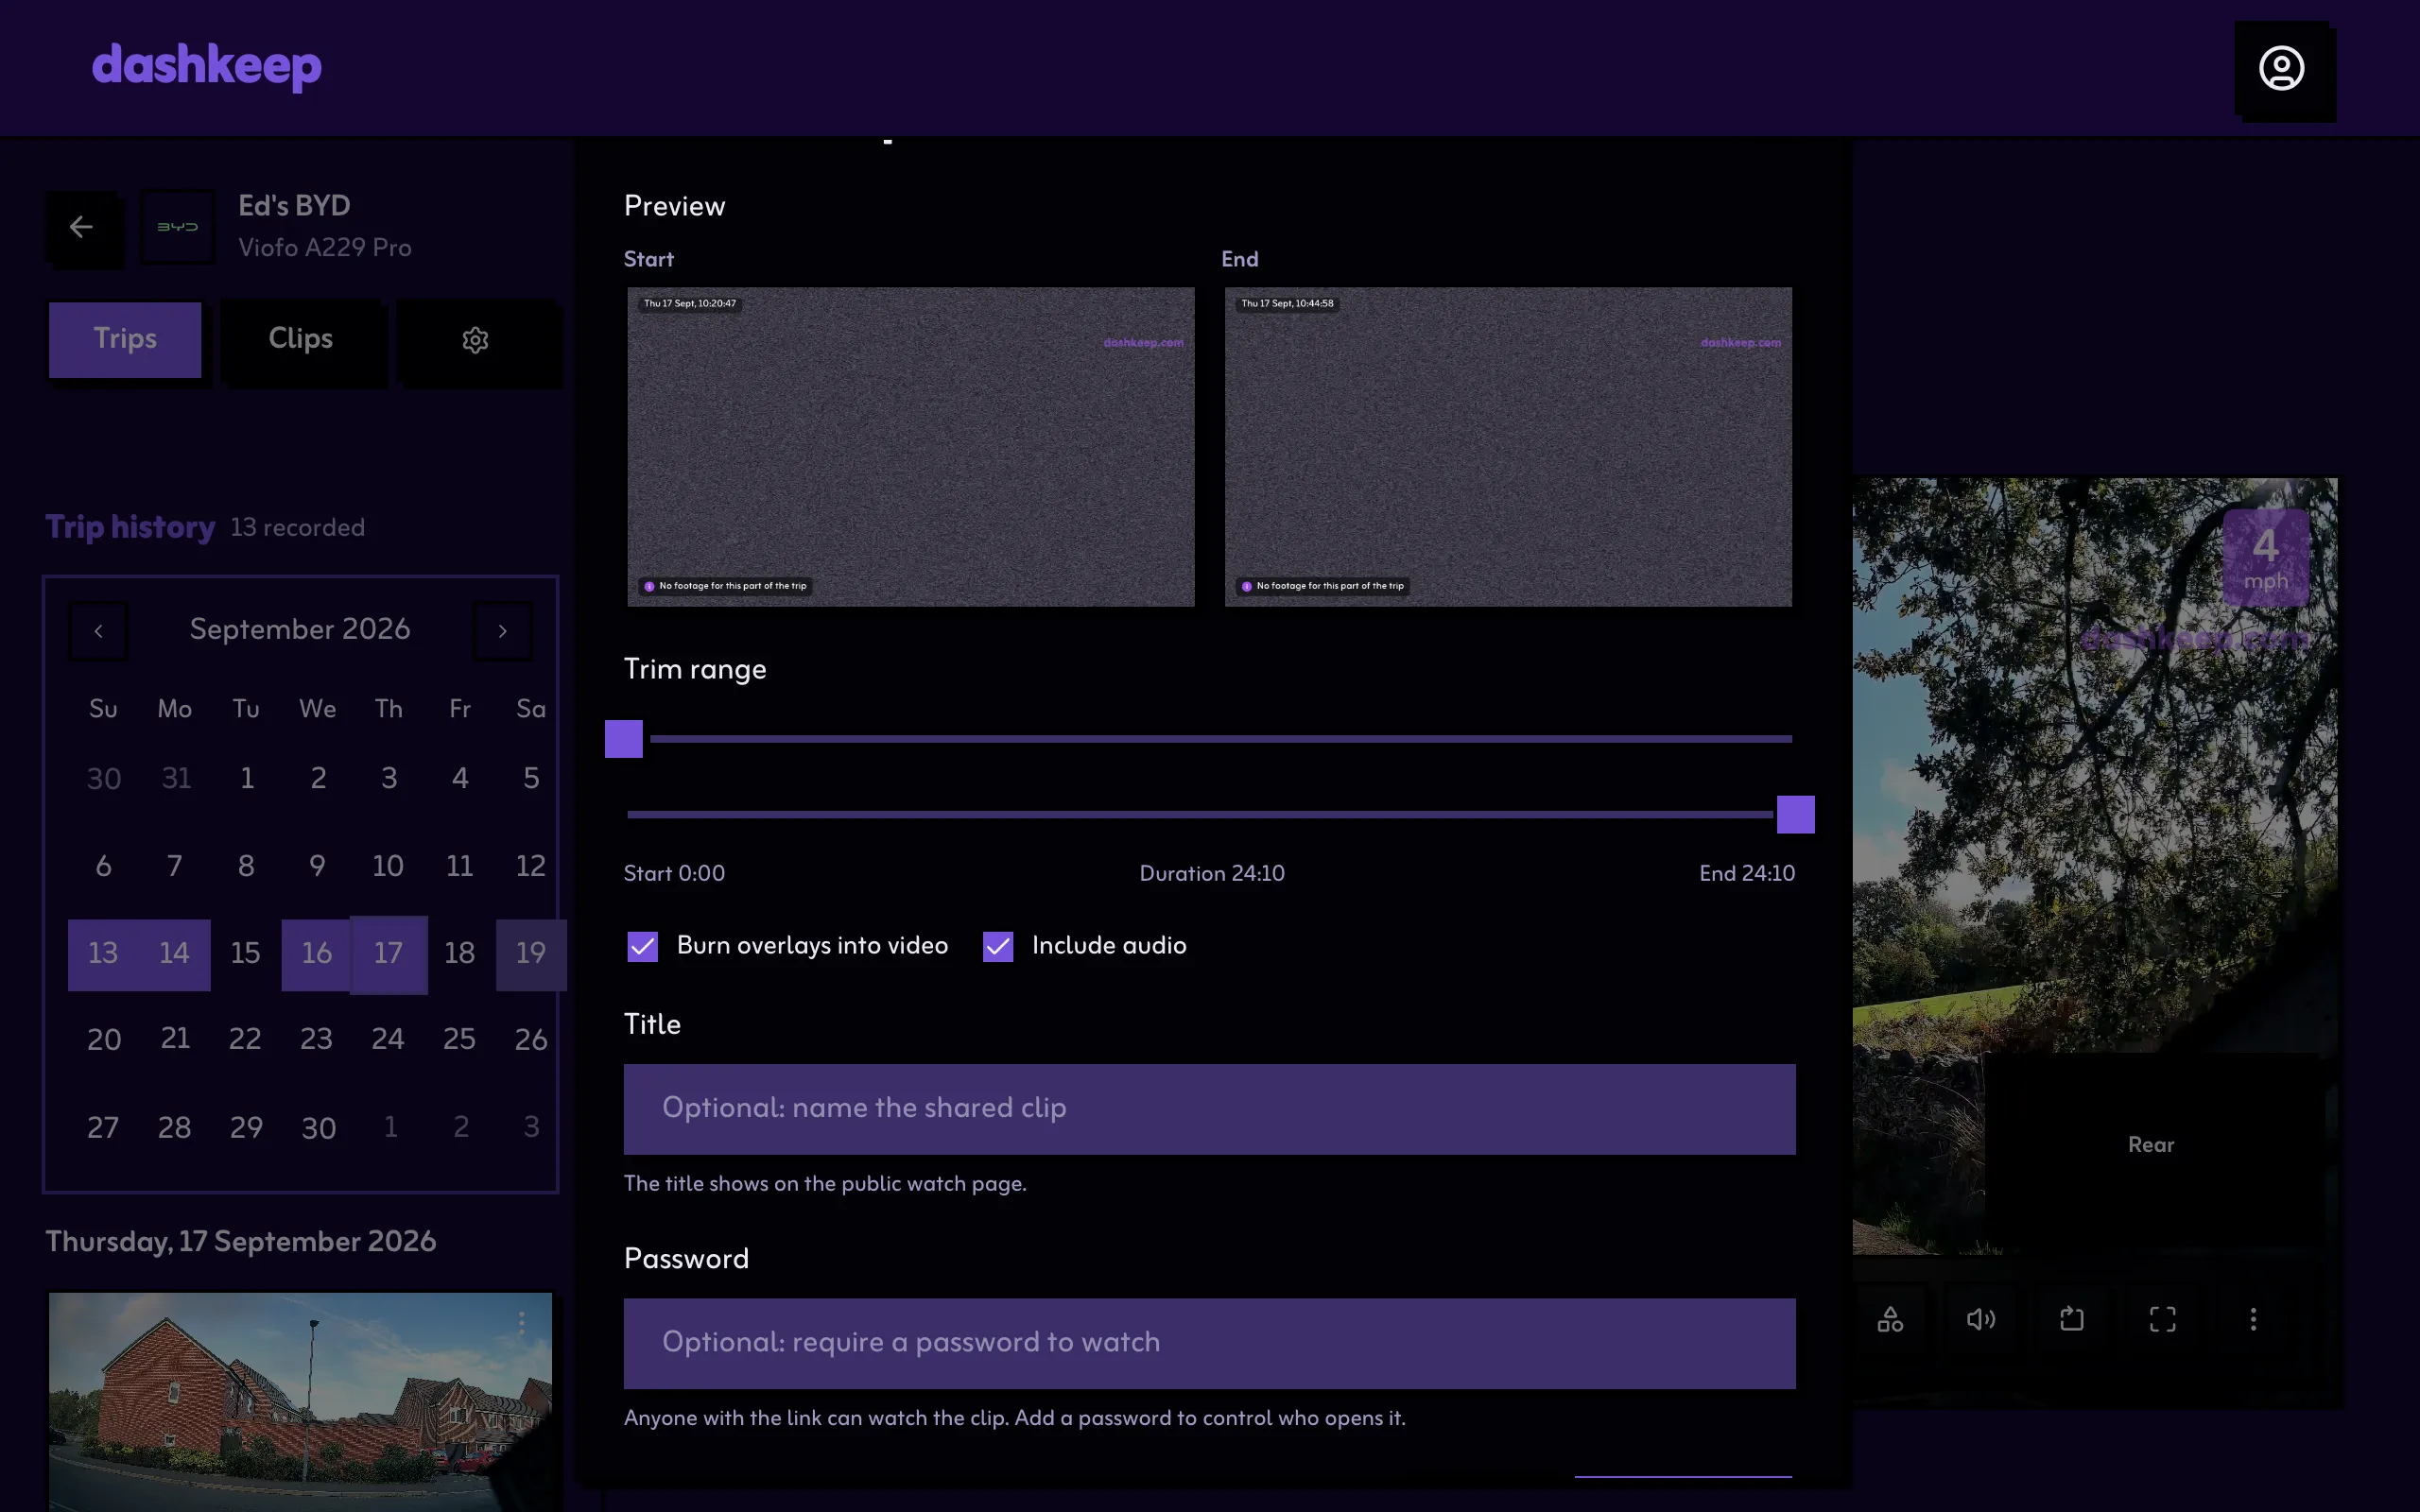
Task: Open the settings gear tab
Action: [x=475, y=340]
